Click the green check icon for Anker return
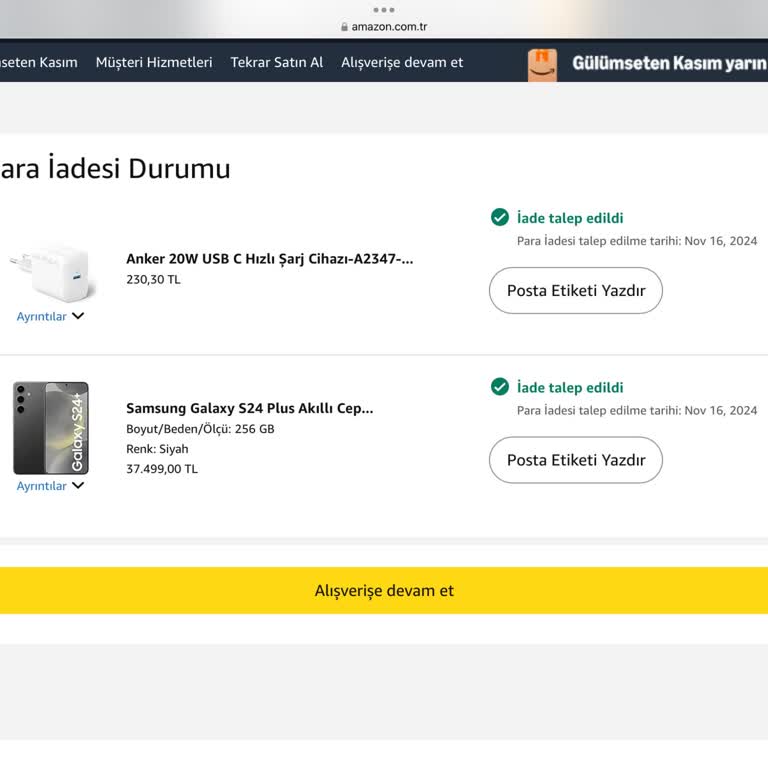The height and width of the screenshot is (768, 768). [x=500, y=217]
